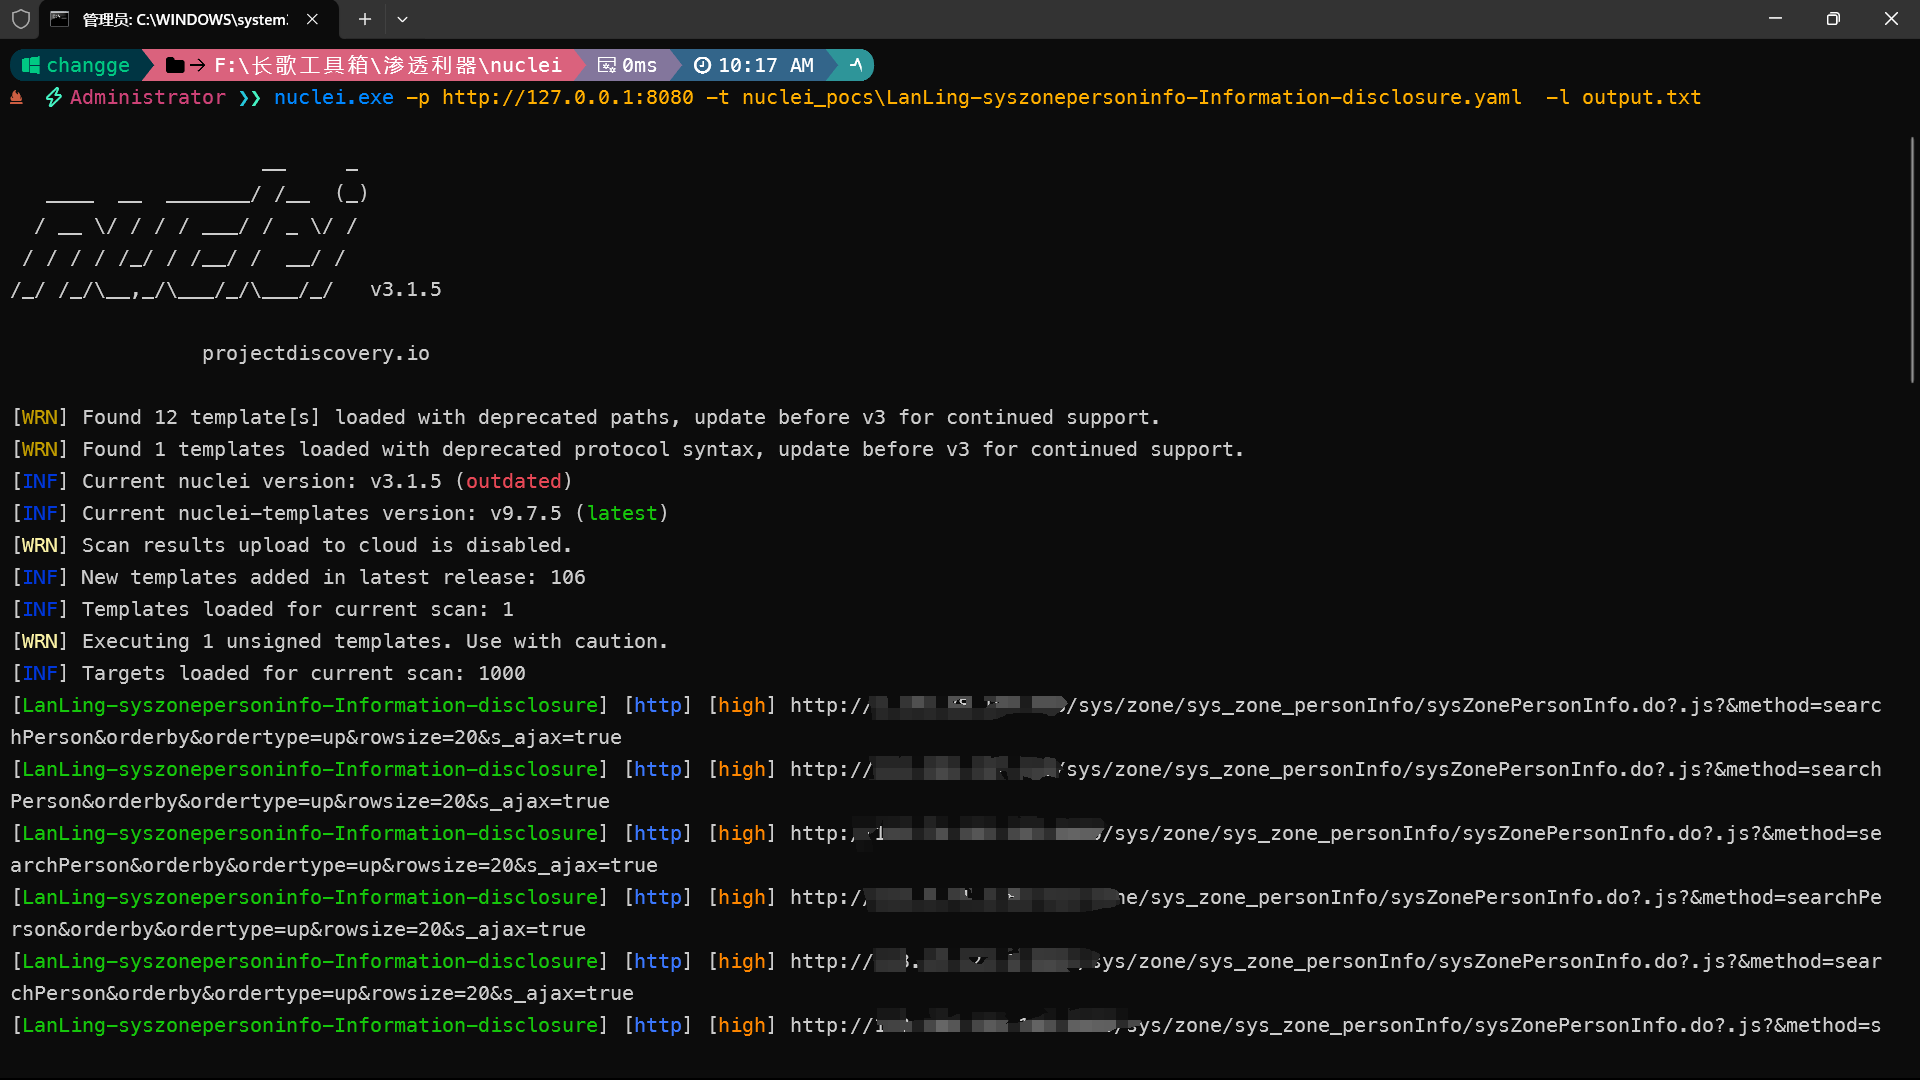The image size is (1920, 1080).
Task: Restore down the terminal window
Action: pyautogui.click(x=1833, y=19)
